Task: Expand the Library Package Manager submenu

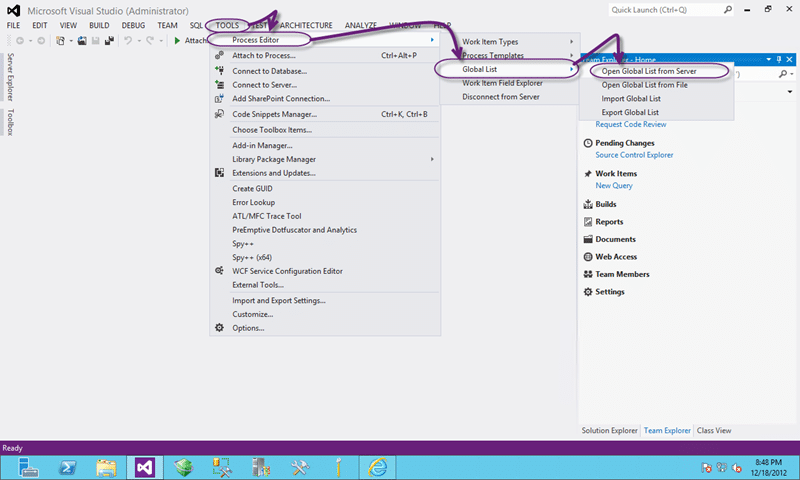Action: (324, 159)
